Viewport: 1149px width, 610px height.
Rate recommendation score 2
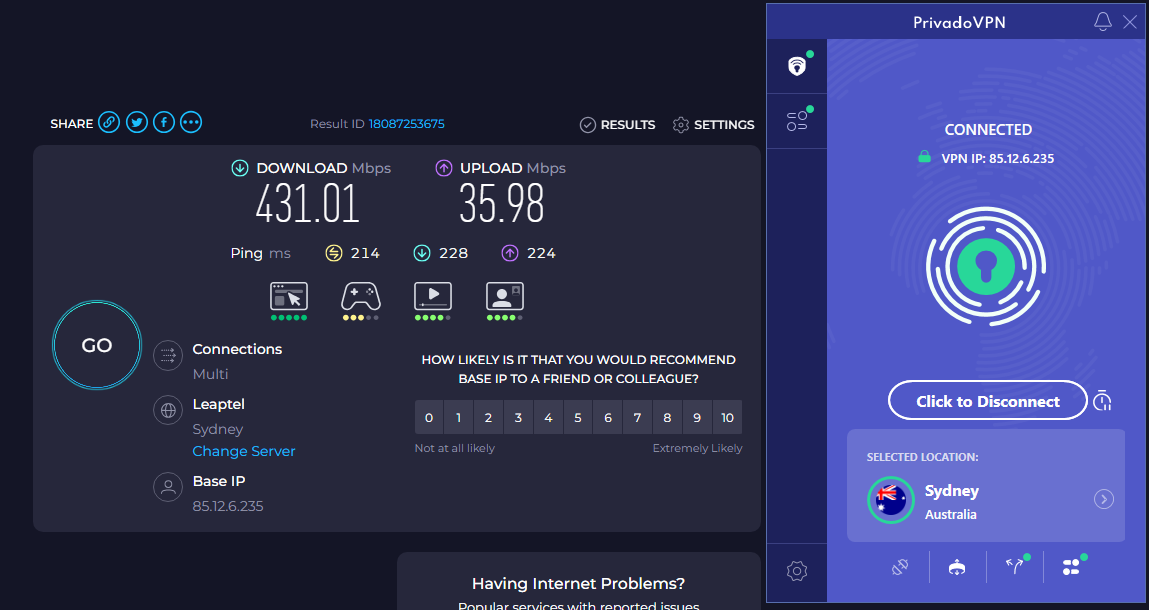tap(488, 417)
